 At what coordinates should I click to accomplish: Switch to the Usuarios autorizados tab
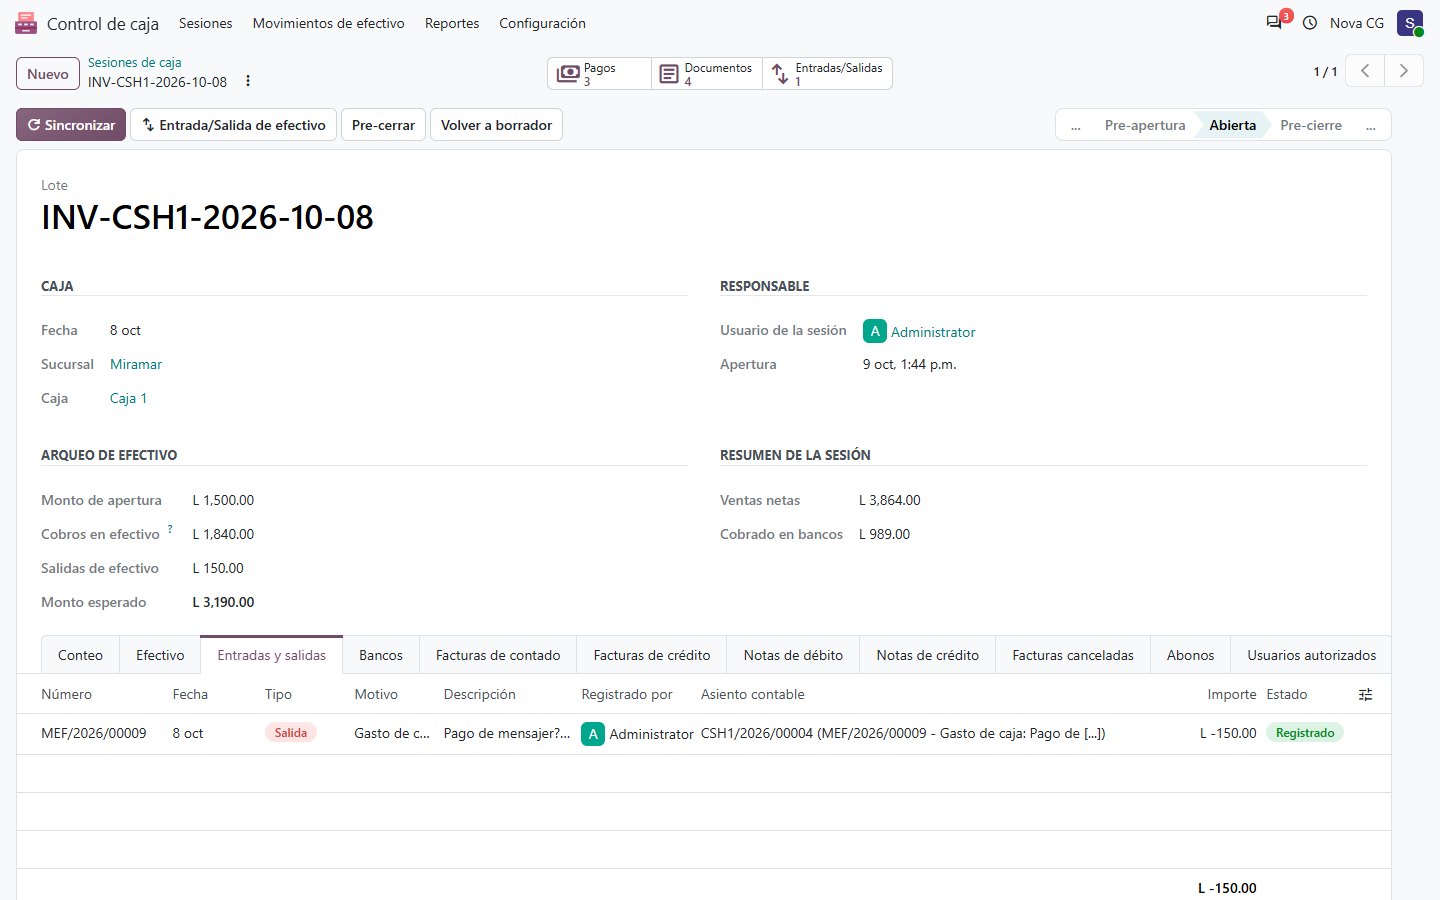tap(1311, 655)
